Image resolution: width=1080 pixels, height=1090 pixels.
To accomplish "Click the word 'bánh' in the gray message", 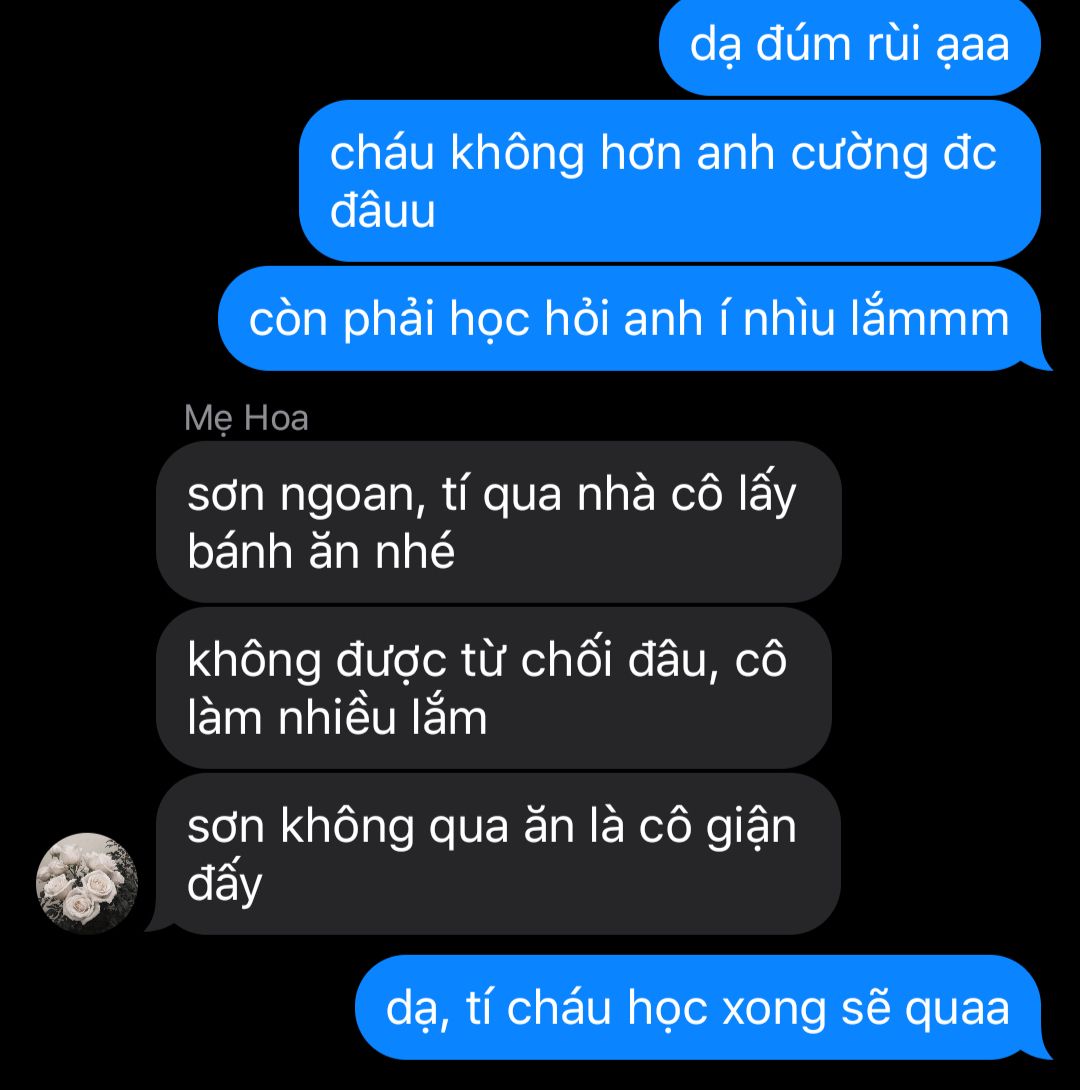I will pos(240,551).
